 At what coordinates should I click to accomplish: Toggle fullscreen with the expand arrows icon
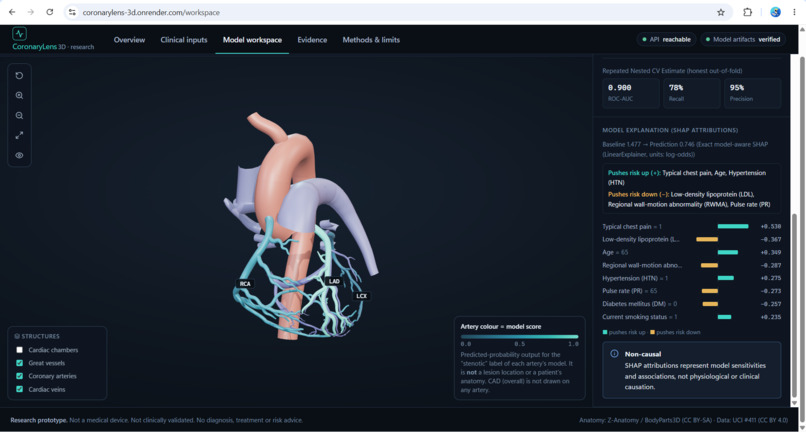pyautogui.click(x=19, y=135)
